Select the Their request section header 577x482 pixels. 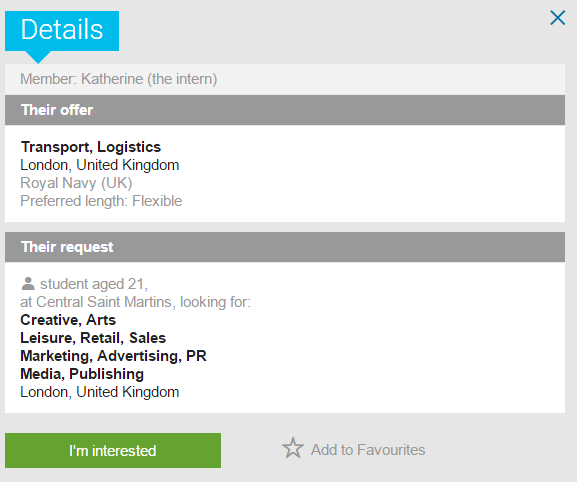click(x=285, y=247)
